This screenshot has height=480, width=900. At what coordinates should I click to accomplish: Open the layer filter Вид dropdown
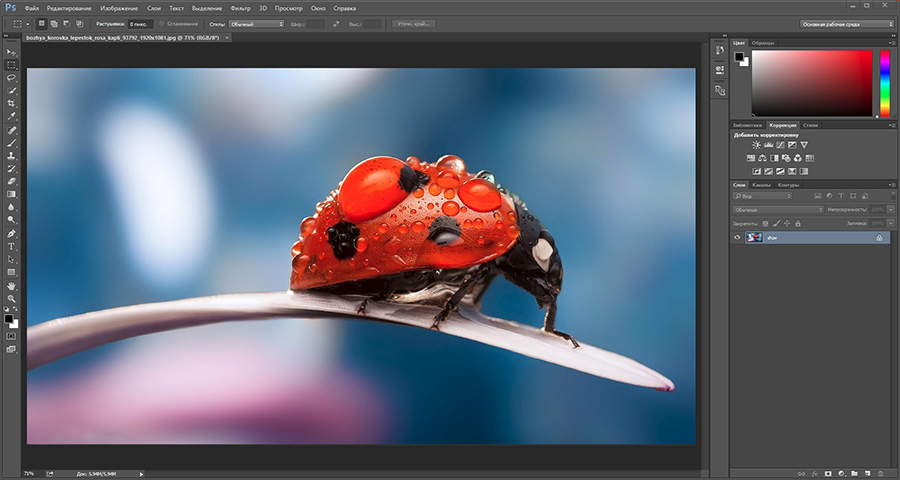coord(763,196)
